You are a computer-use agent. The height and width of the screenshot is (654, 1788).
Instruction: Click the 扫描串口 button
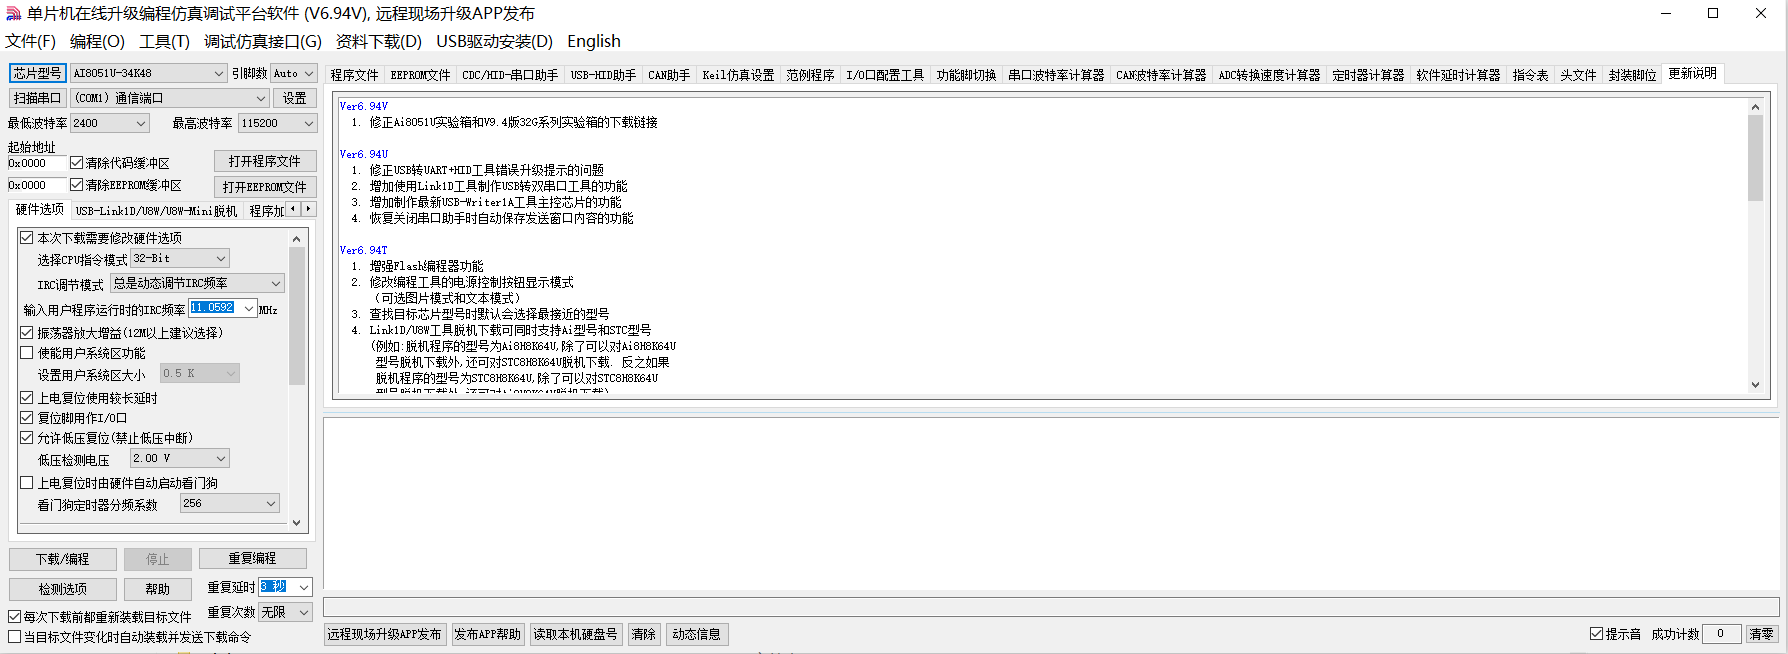(37, 98)
